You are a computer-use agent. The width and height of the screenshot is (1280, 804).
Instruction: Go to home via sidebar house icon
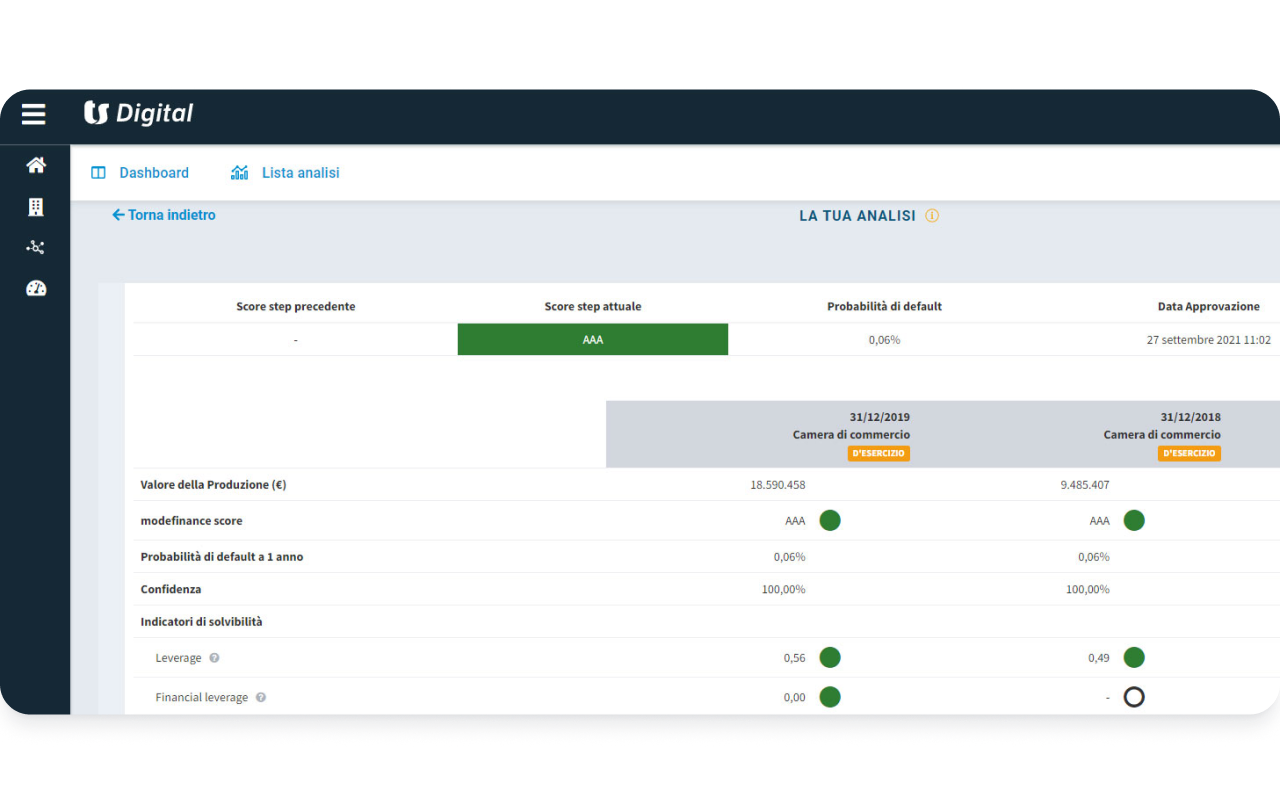tap(36, 165)
